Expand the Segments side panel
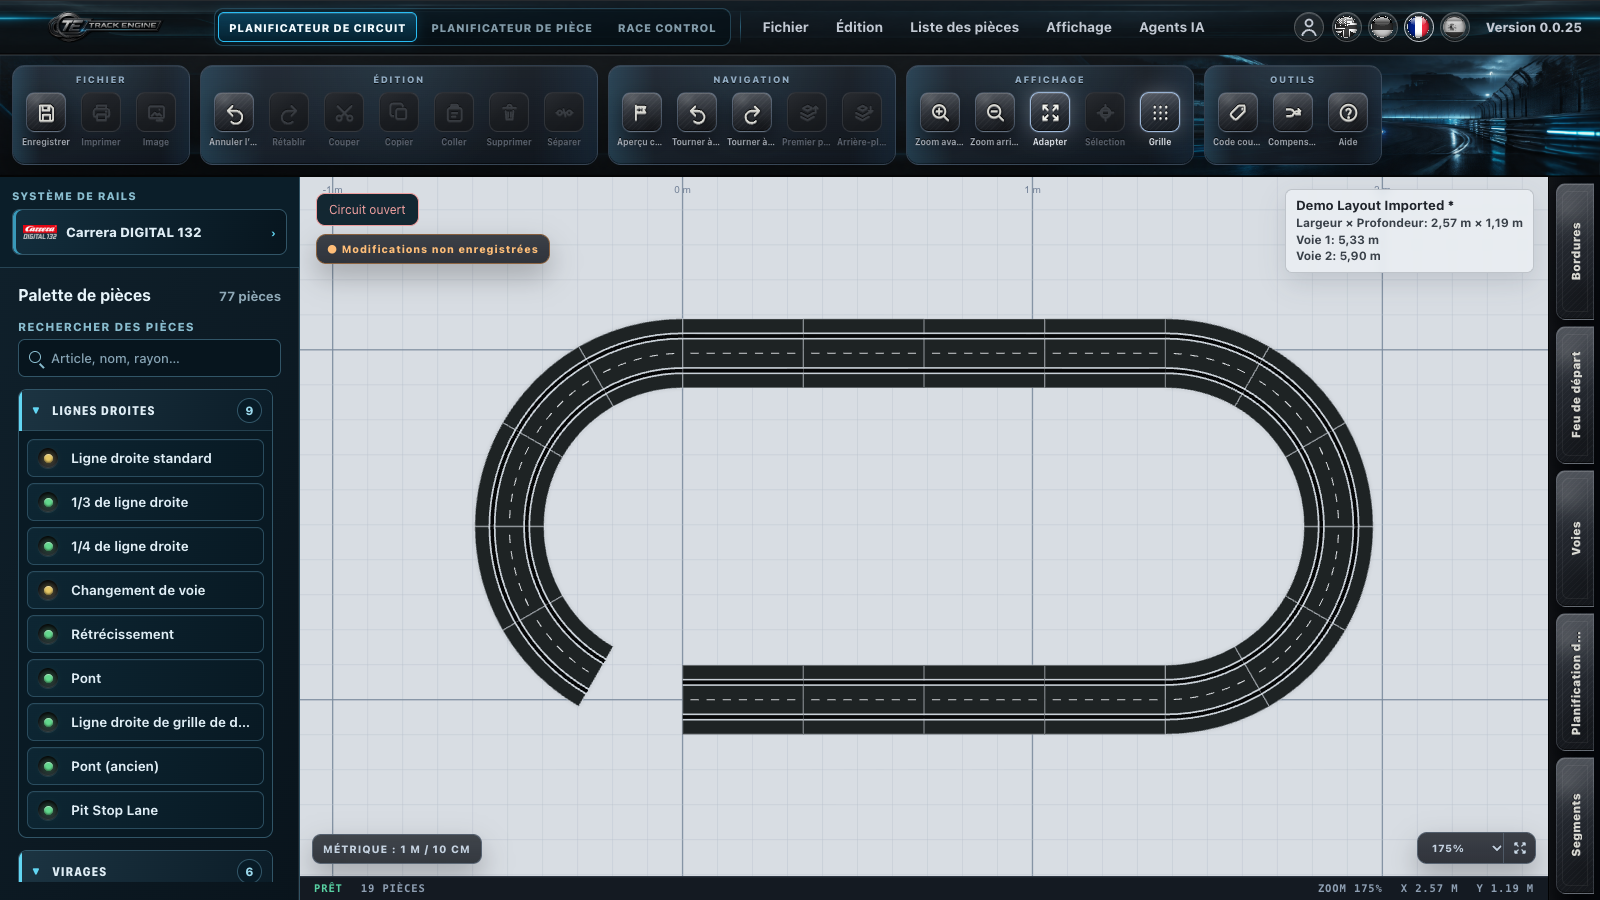The image size is (1600, 900). [x=1576, y=825]
